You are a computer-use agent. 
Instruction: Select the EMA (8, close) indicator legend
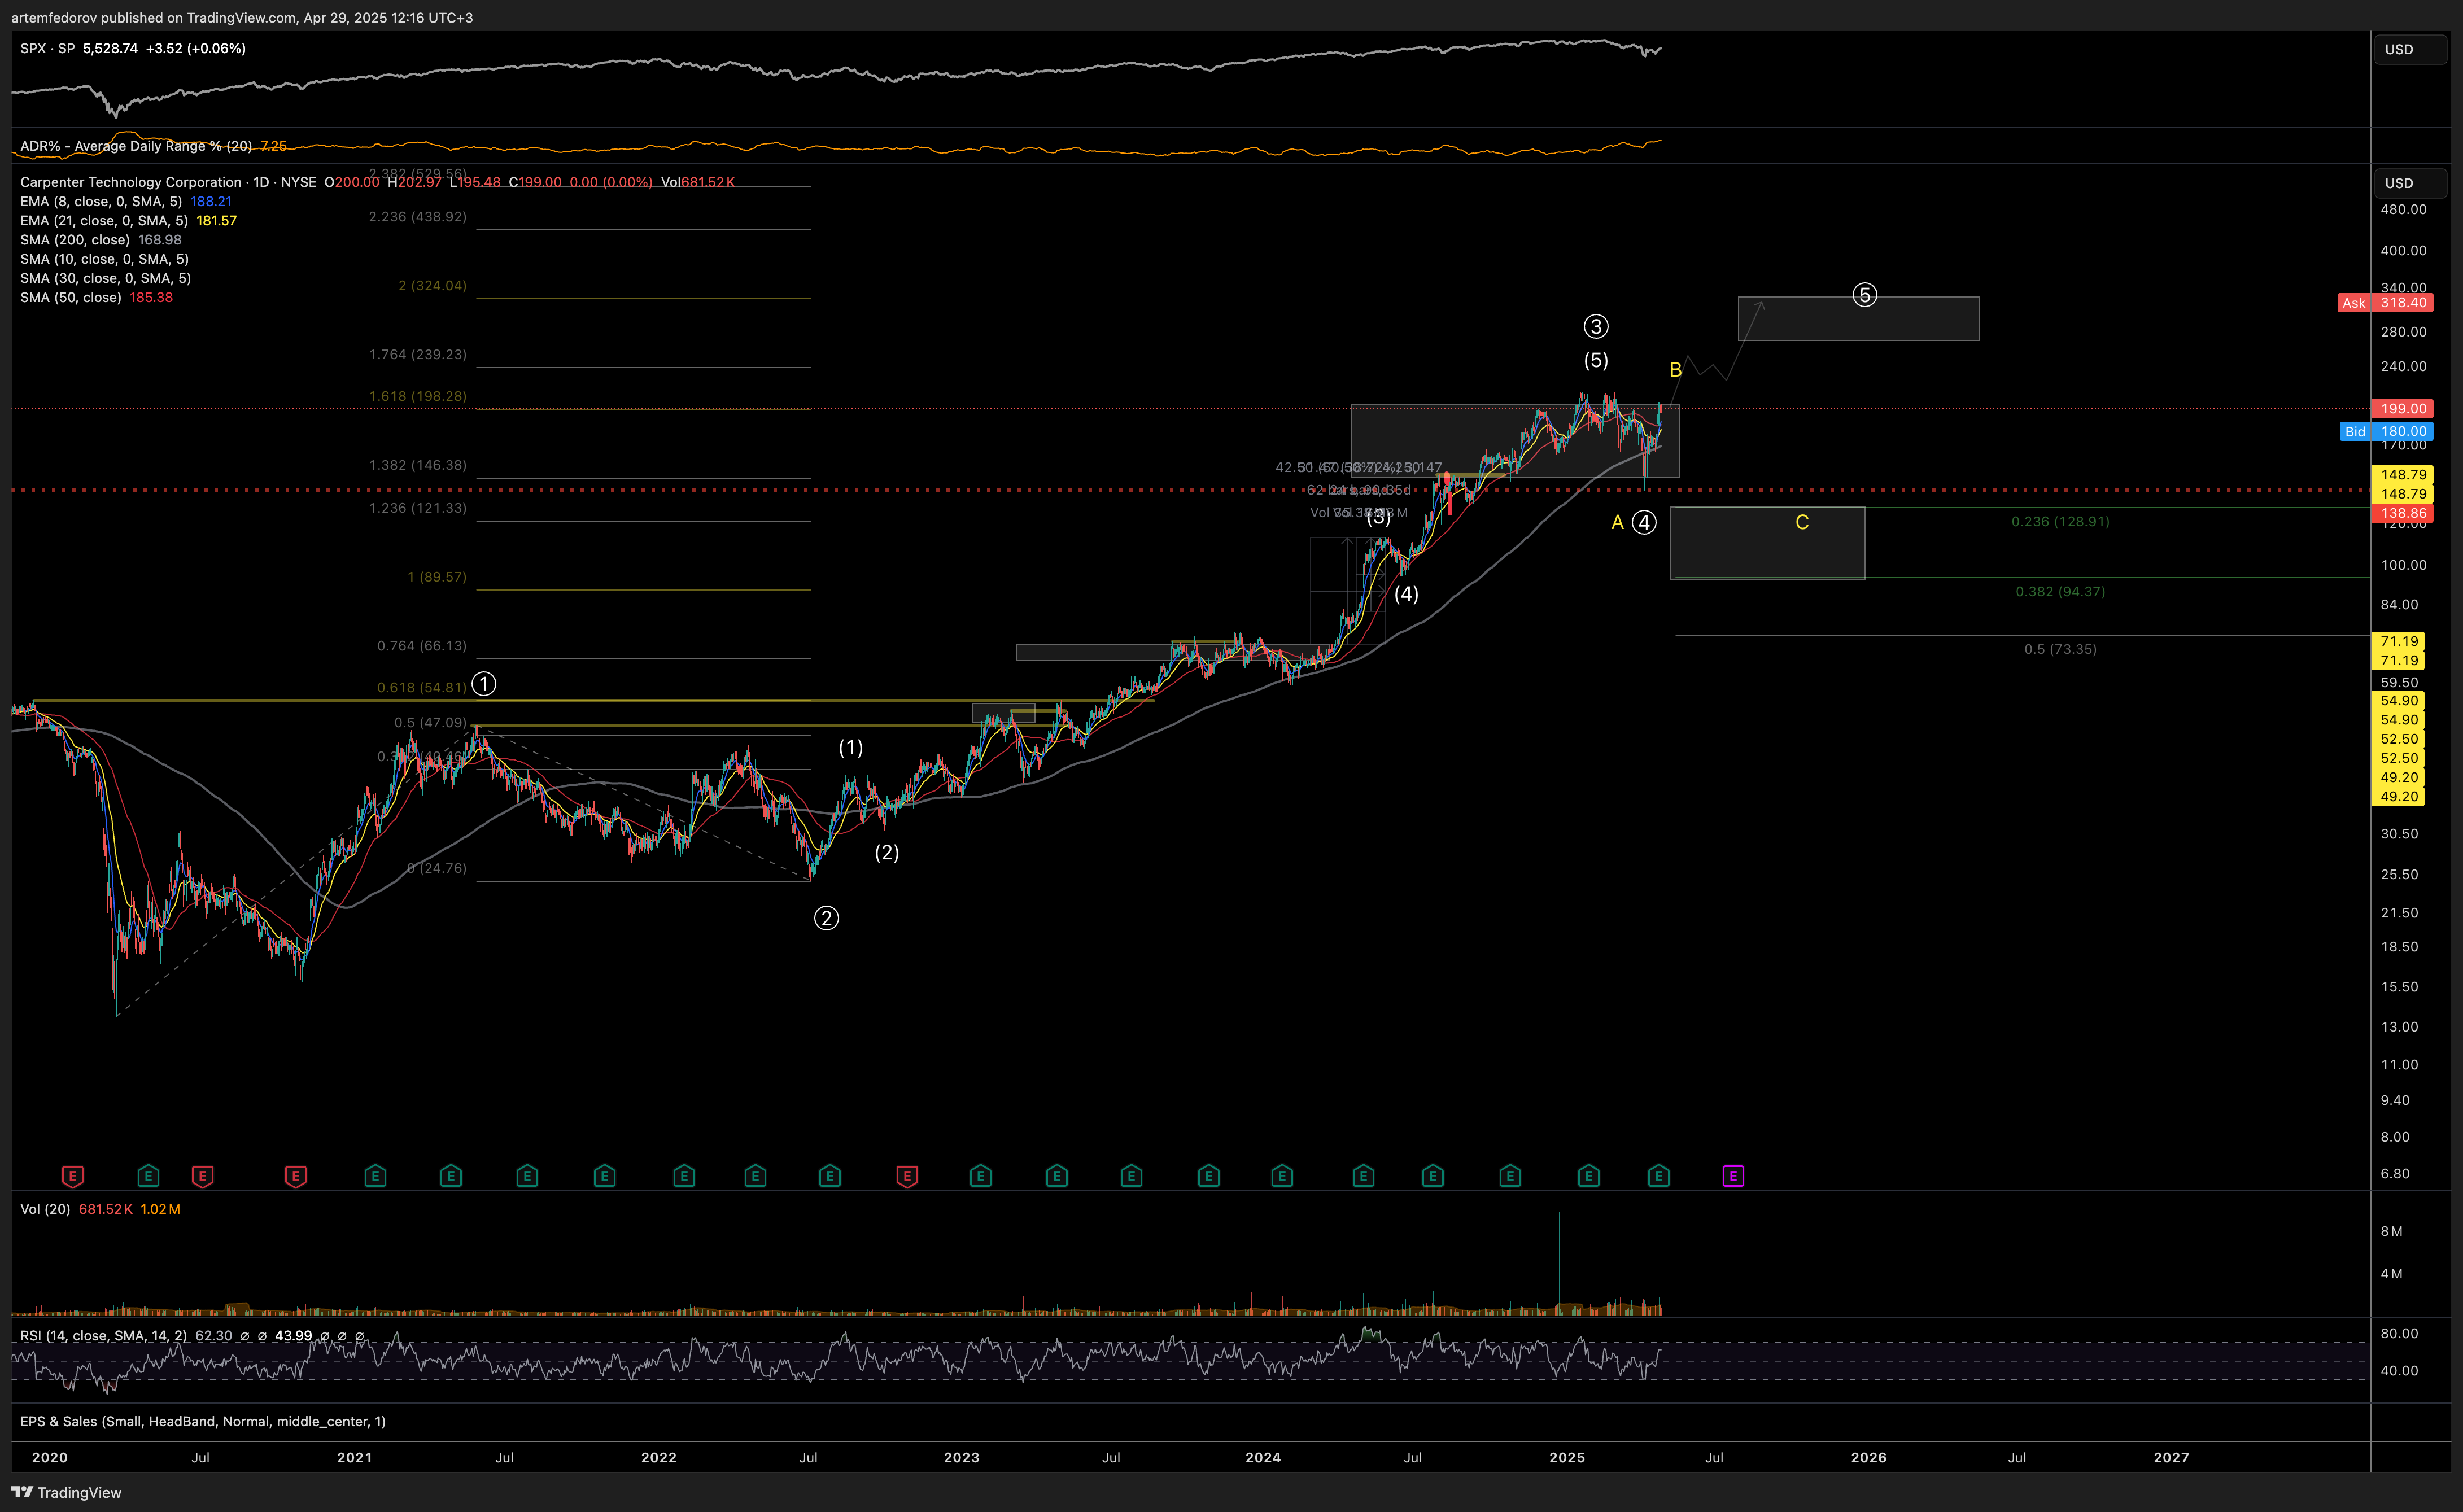(x=101, y=201)
